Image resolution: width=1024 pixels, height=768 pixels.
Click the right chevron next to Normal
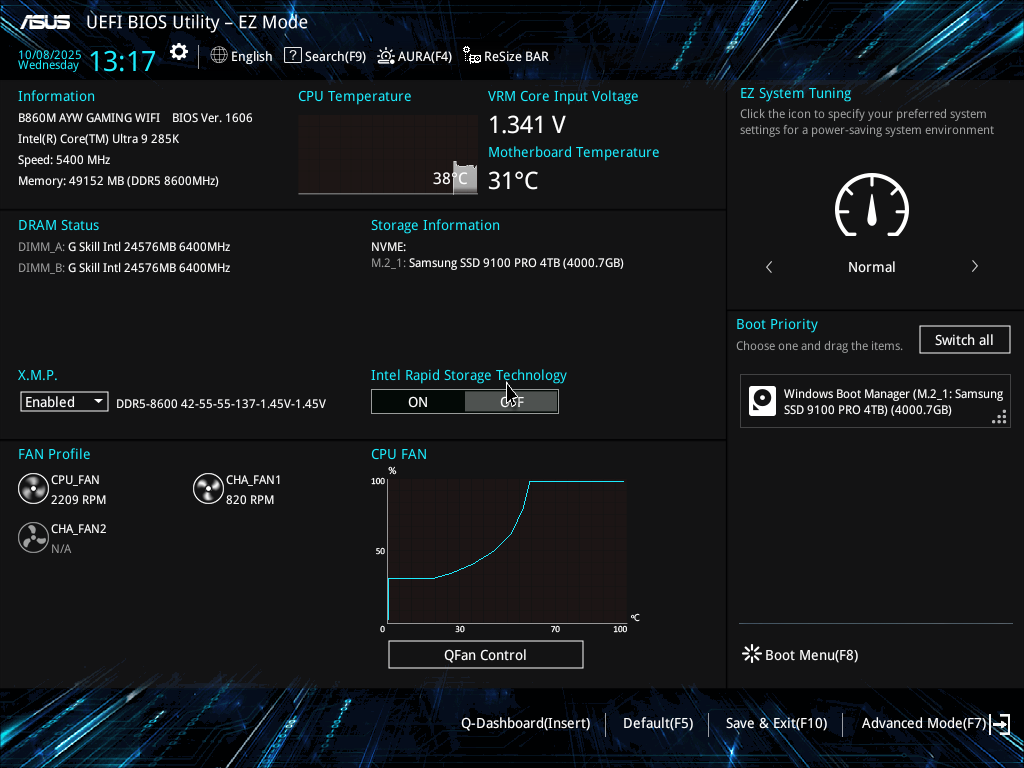(974, 267)
